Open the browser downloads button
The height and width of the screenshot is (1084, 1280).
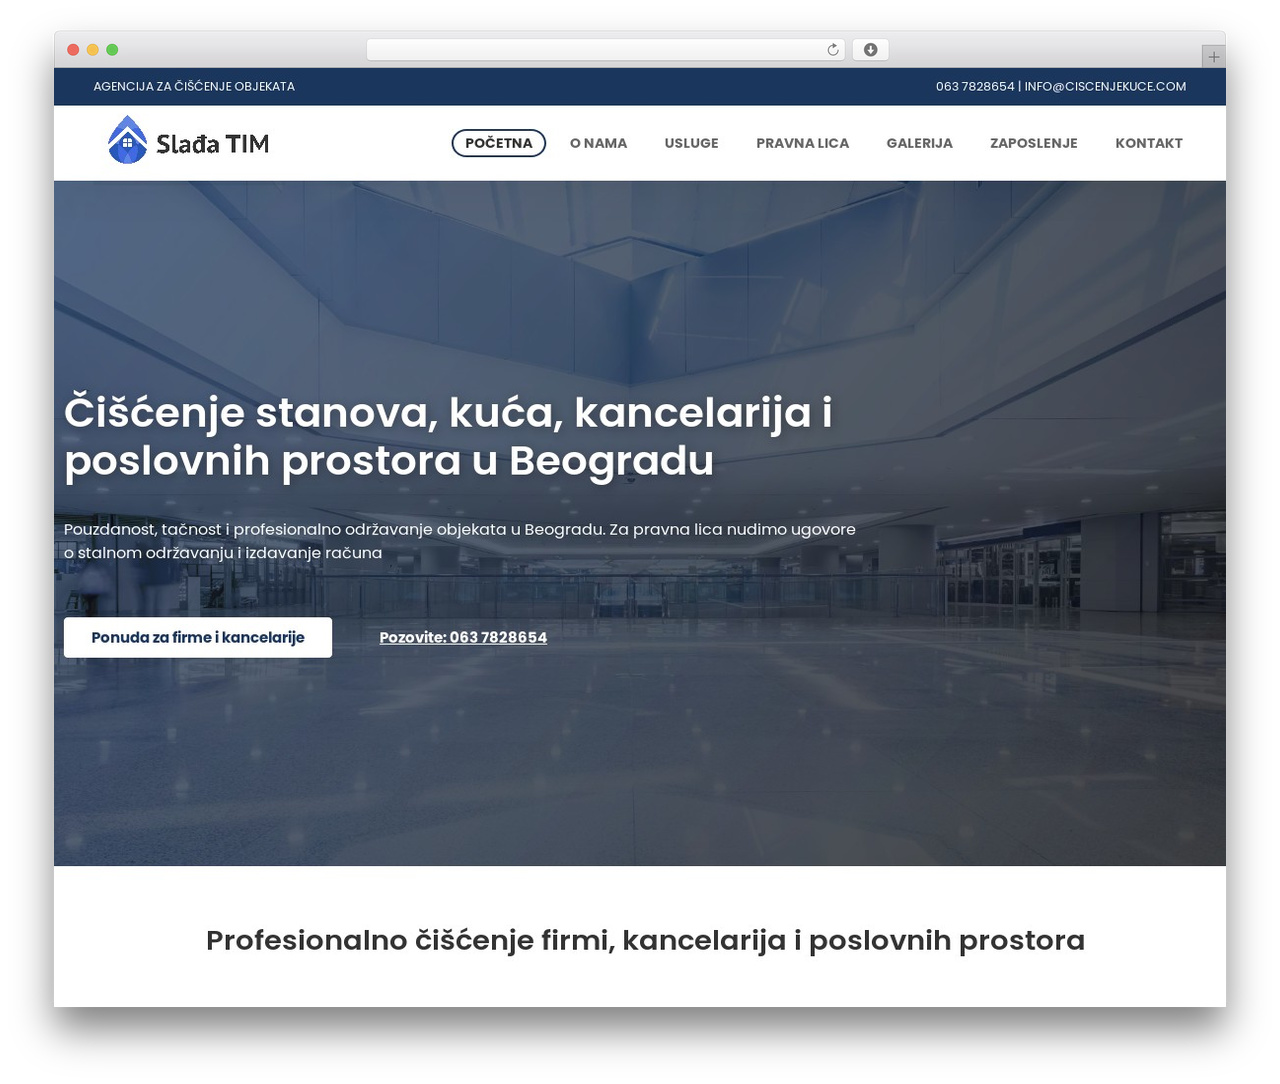pos(870,50)
